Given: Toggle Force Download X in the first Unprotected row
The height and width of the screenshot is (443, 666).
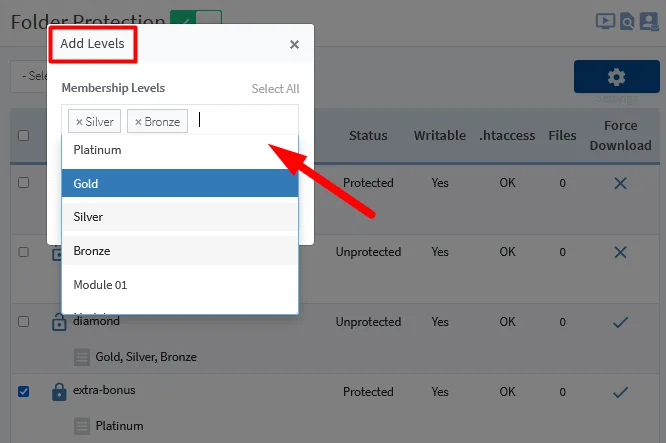Looking at the screenshot, I should [x=620, y=252].
